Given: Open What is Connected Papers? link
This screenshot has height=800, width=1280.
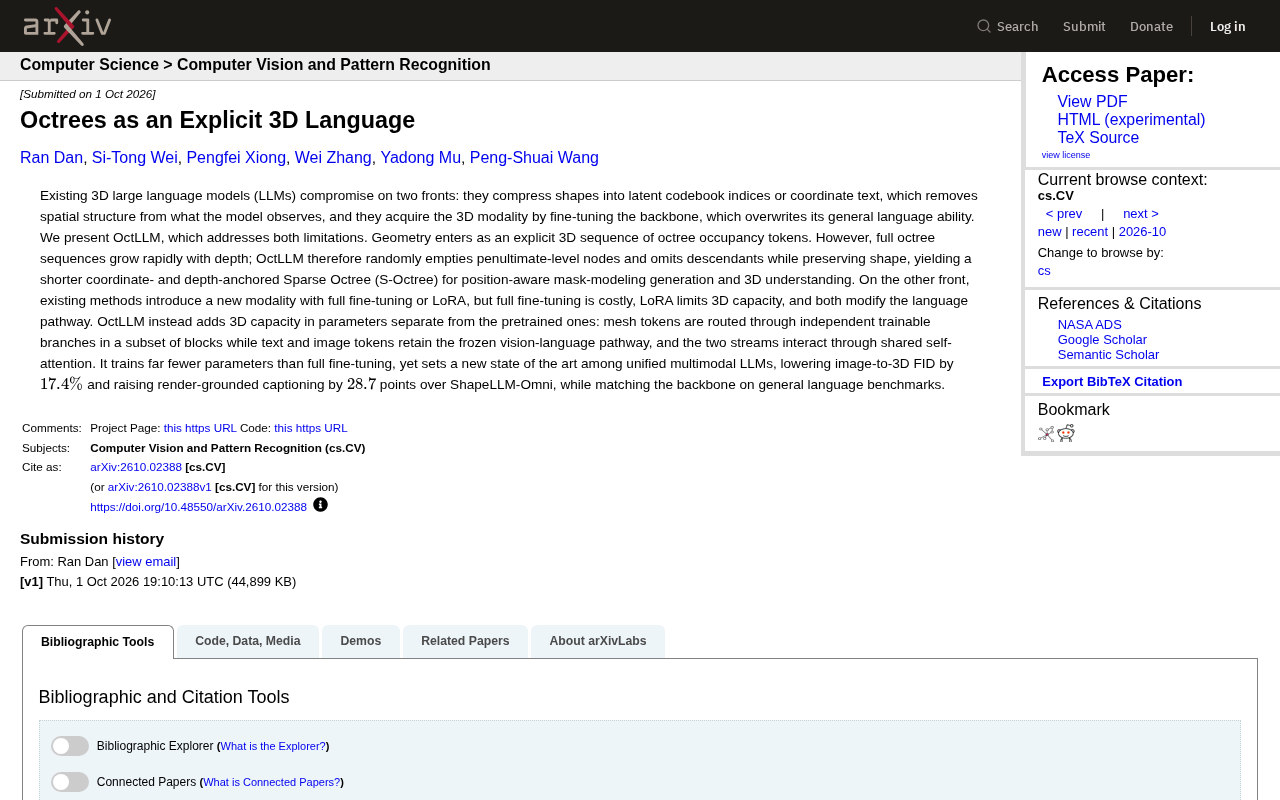Looking at the screenshot, I should pos(272,782).
